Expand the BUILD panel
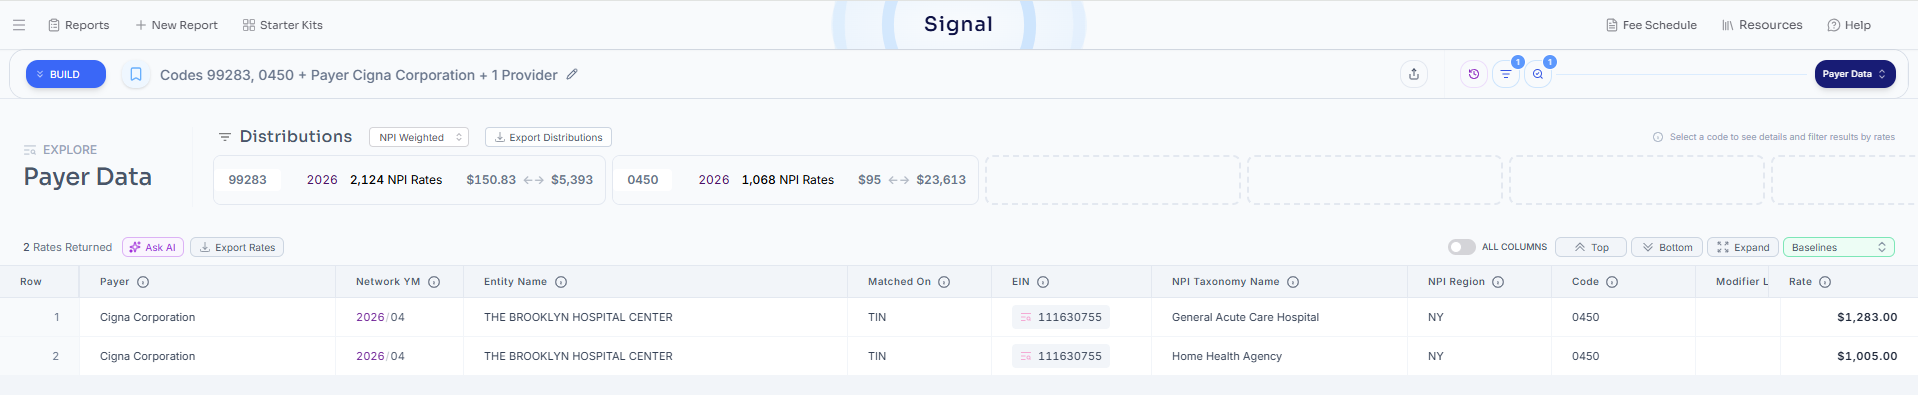The height and width of the screenshot is (395, 1918). (66, 74)
